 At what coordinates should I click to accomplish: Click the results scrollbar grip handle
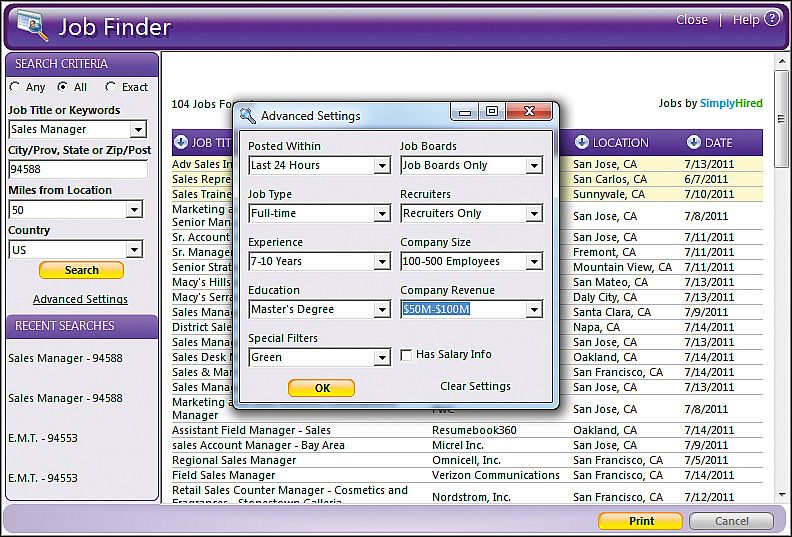tap(781, 119)
